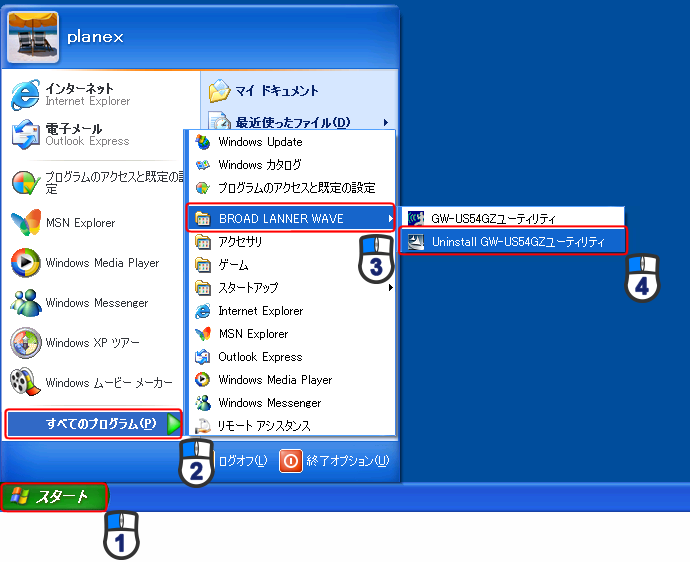Click the planex user picture
Image resolution: width=690 pixels, height=562 pixels.
[x=33, y=37]
